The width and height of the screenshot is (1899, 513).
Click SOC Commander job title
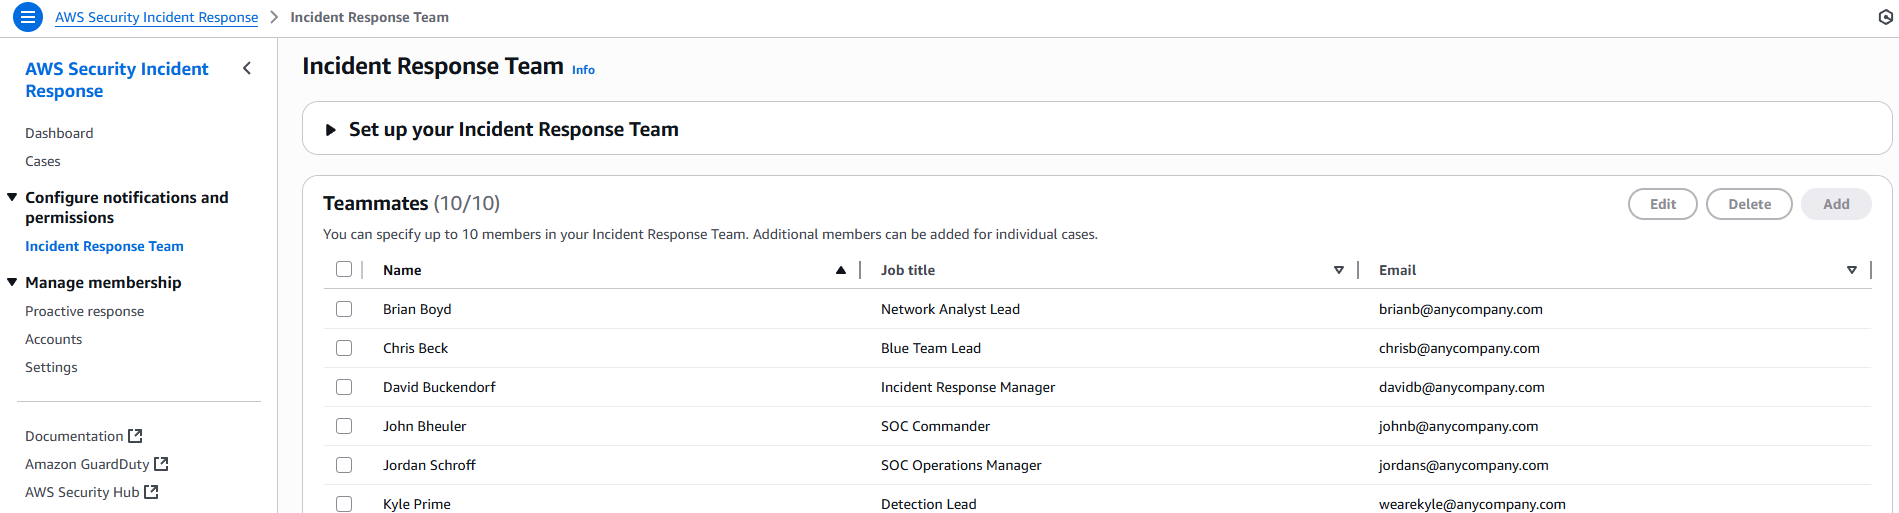pyautogui.click(x=935, y=426)
